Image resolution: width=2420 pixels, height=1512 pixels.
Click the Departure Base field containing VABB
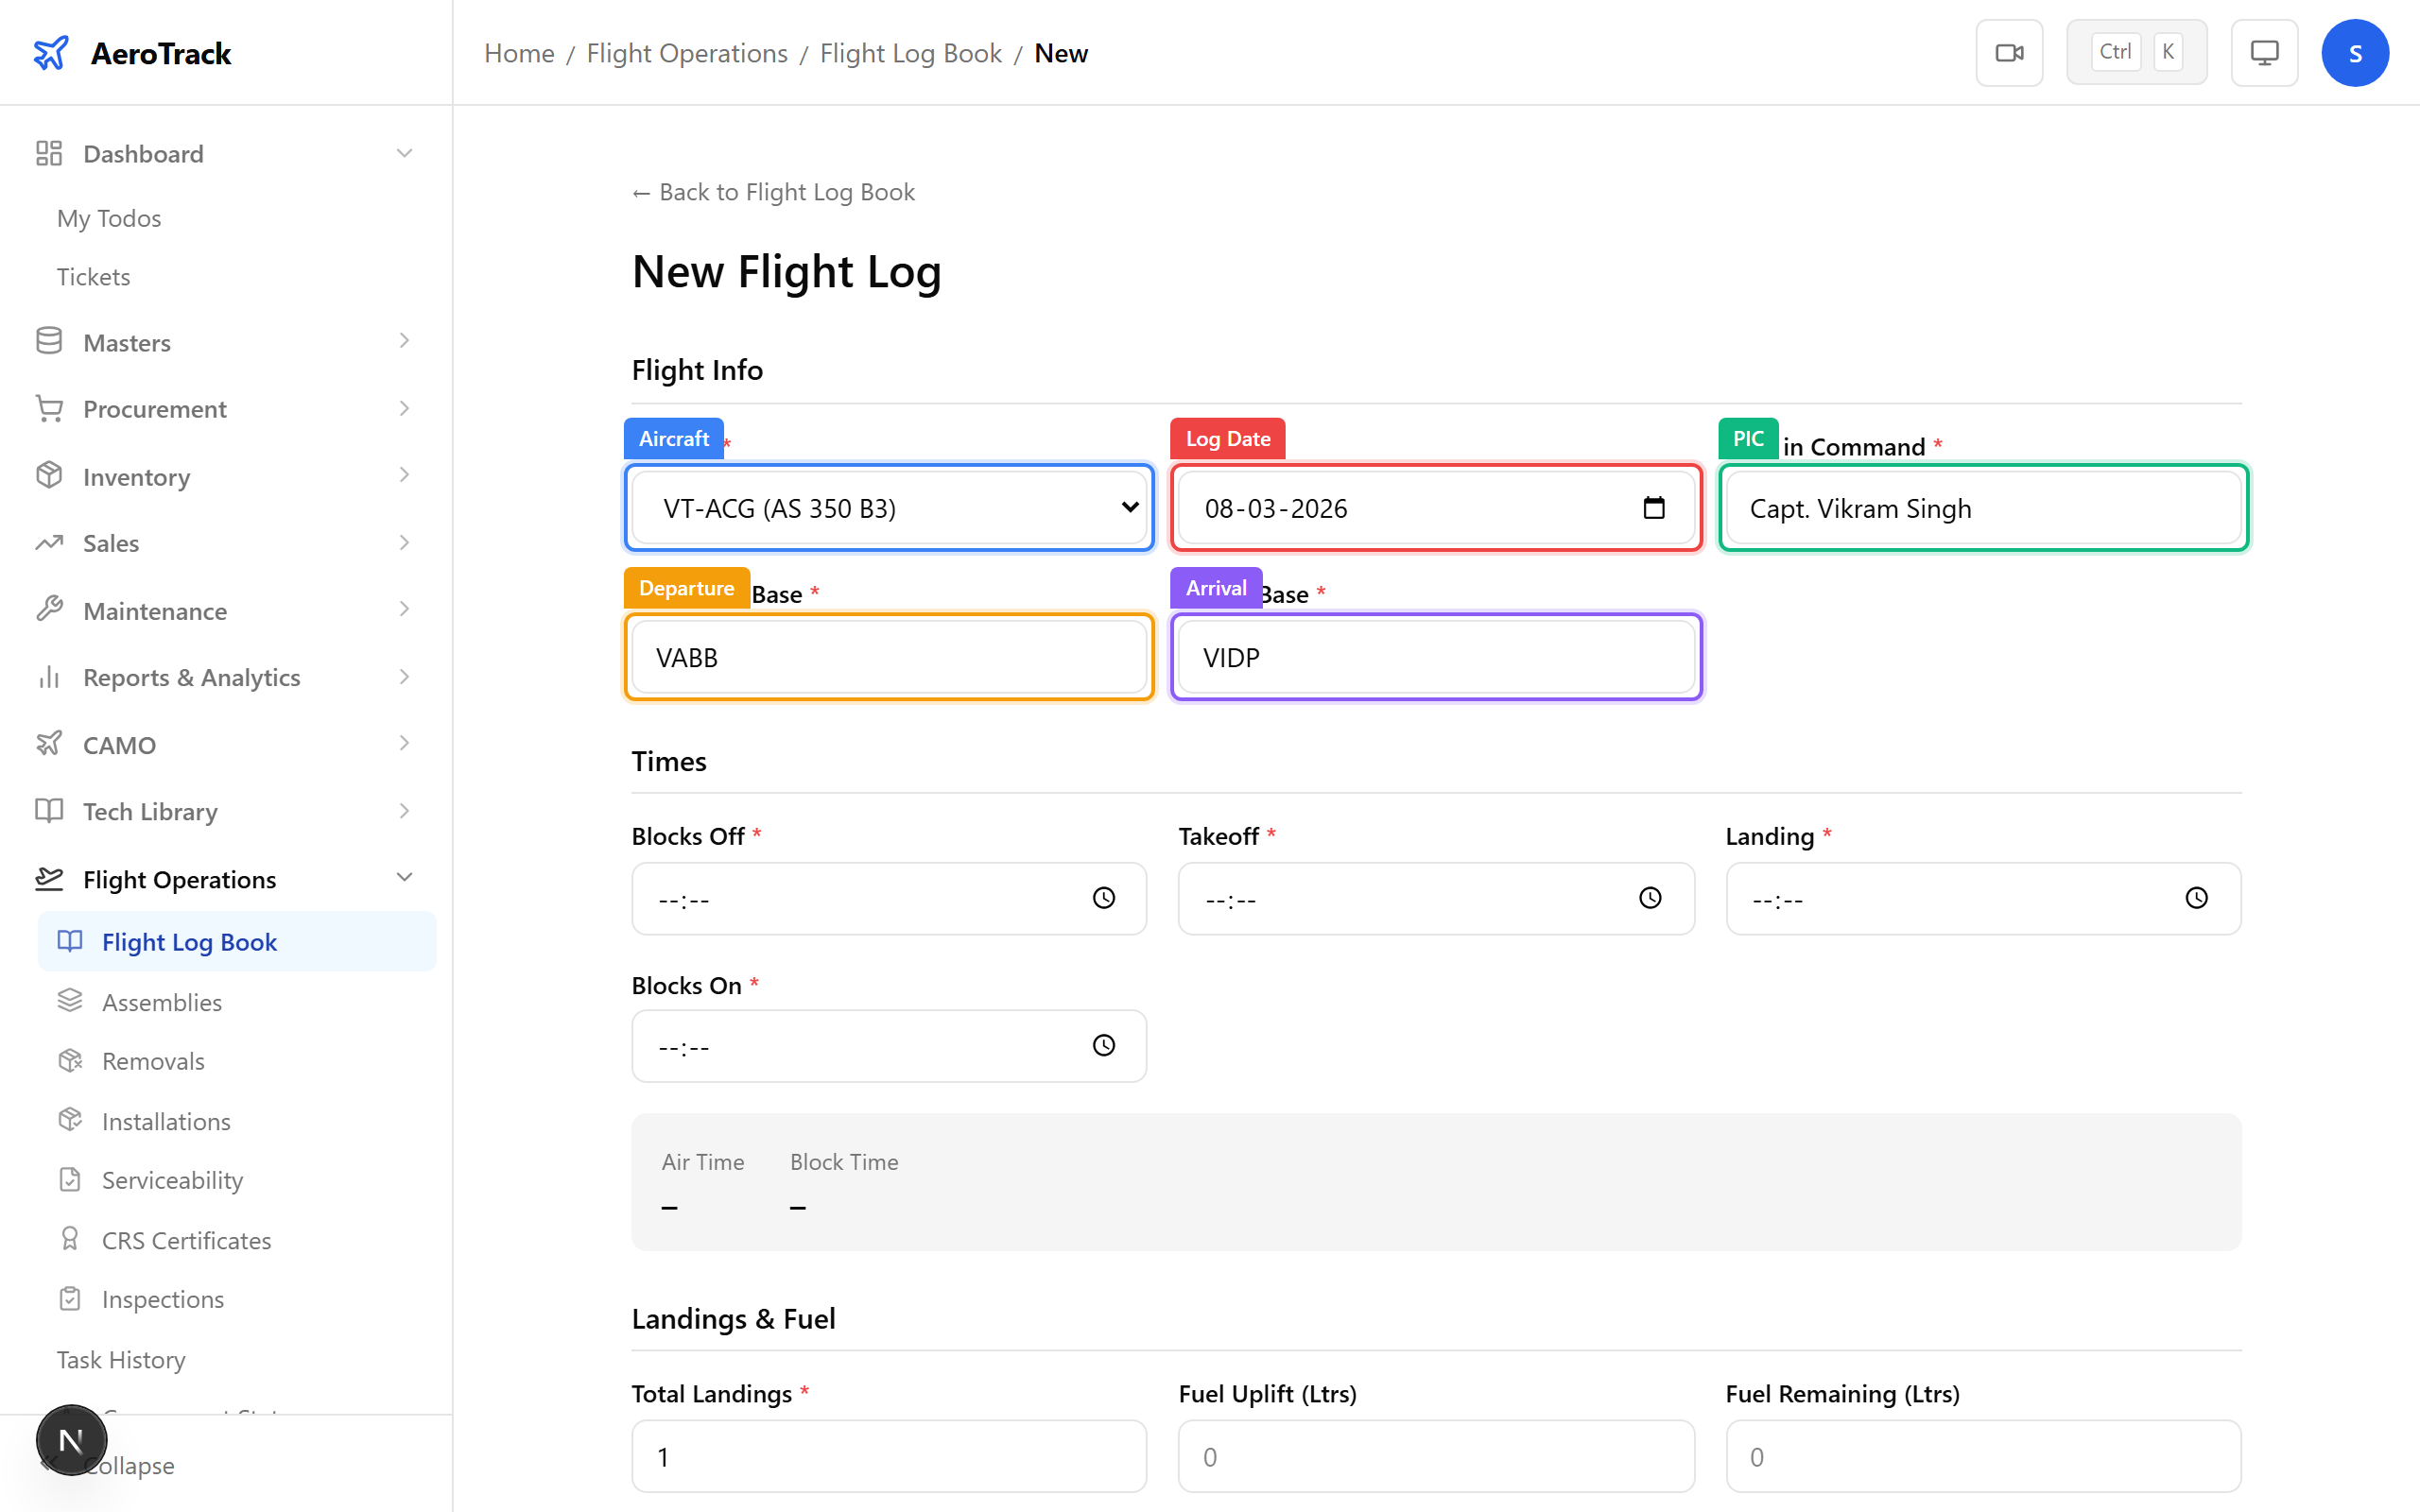pyautogui.click(x=888, y=657)
